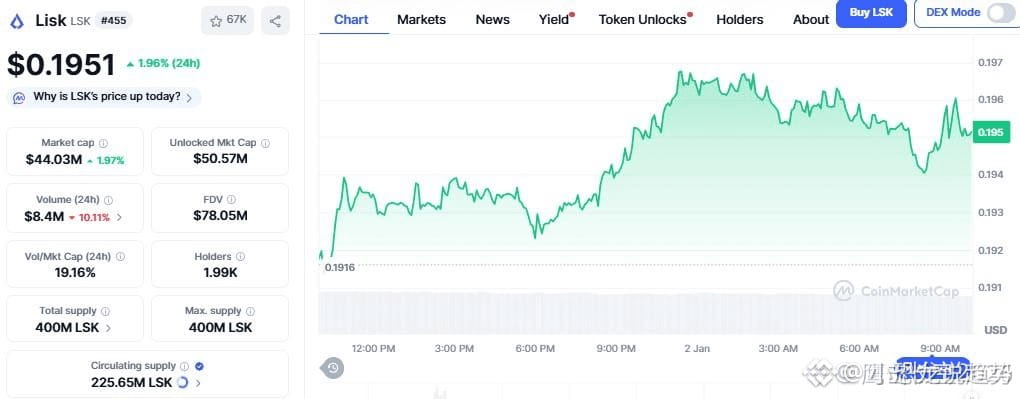This screenshot has height=399, width=1020.
Task: Add Lisk to watchlist with star button
Action: pos(228,21)
